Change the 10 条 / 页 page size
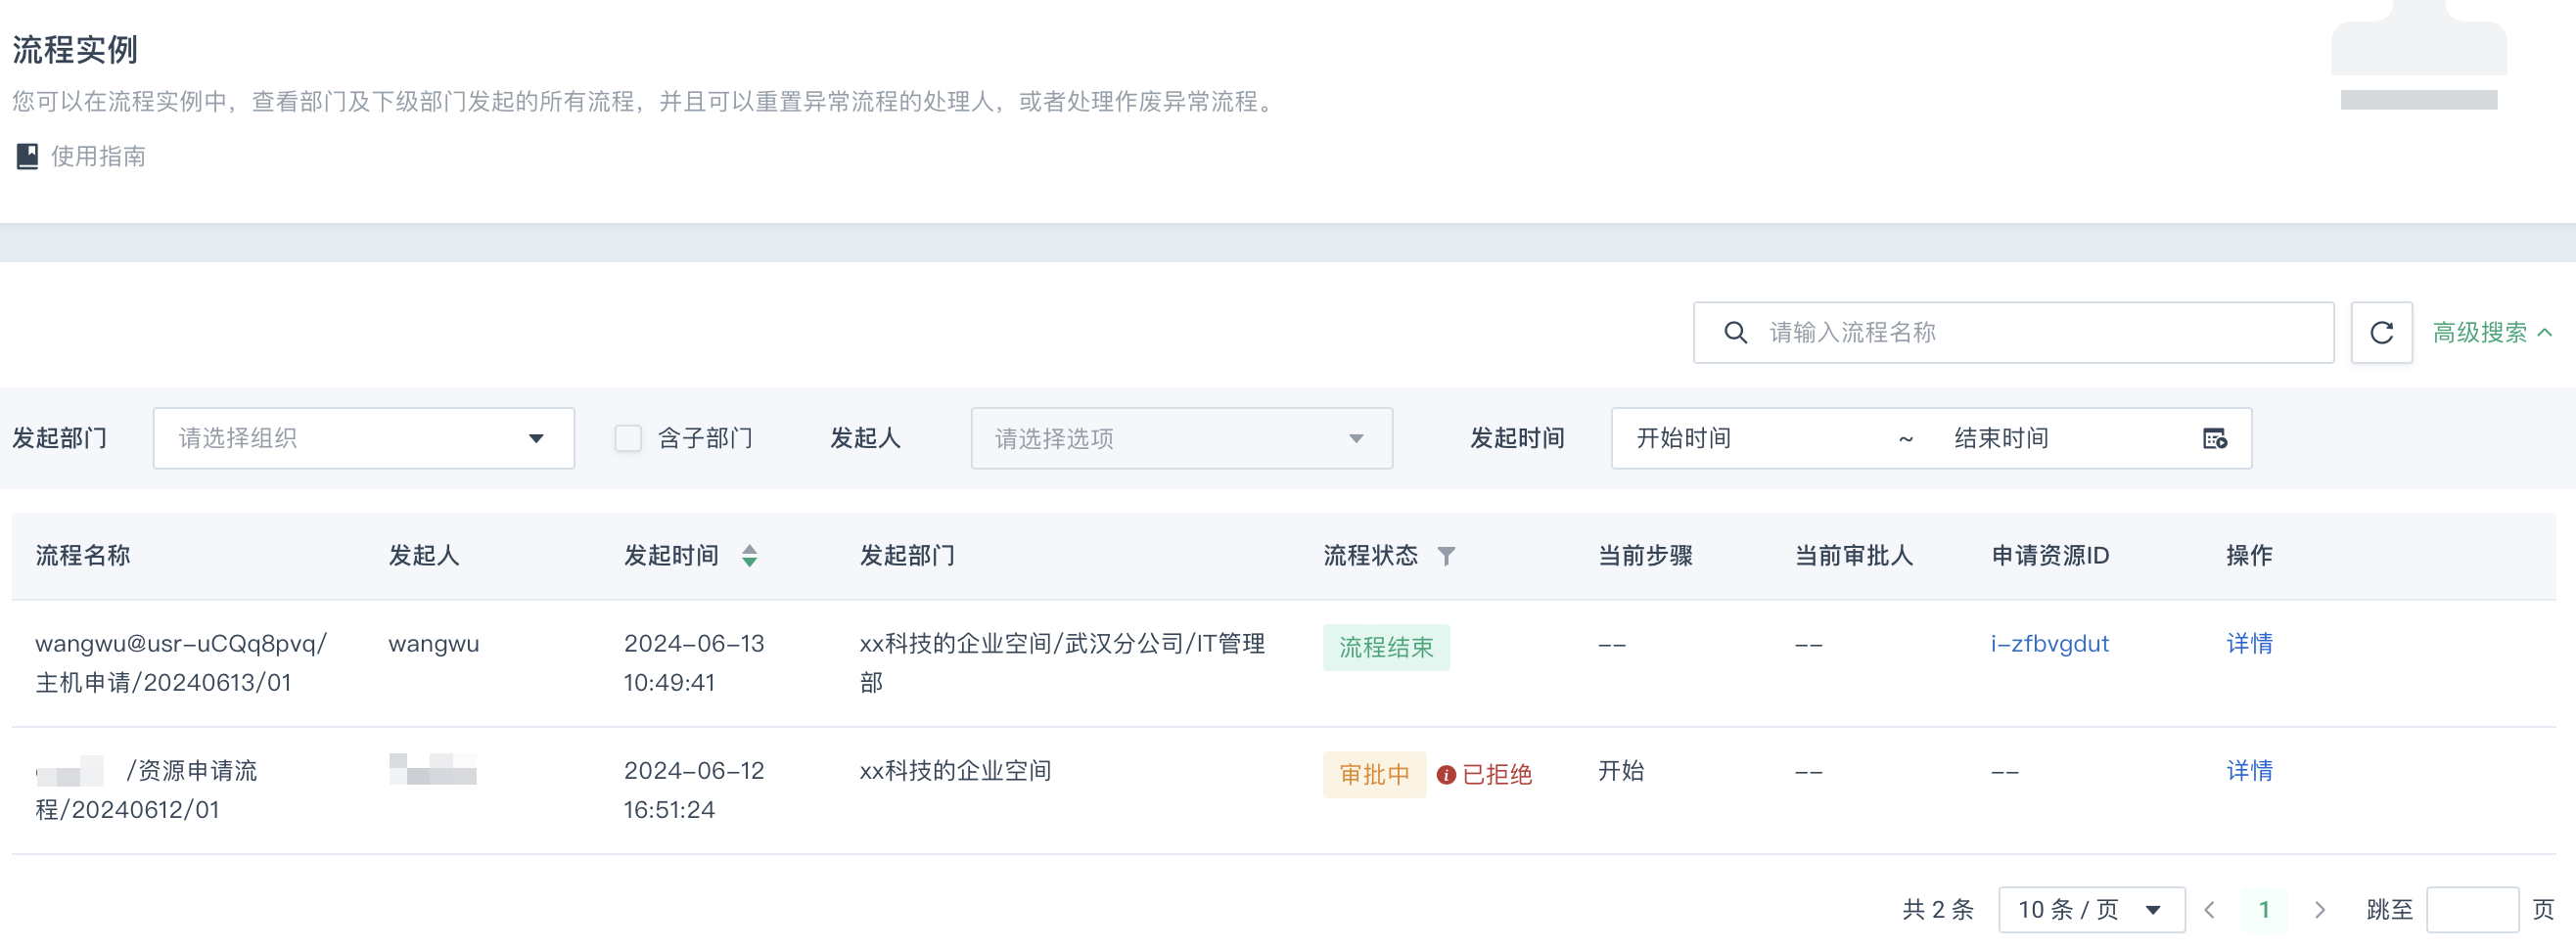Image resolution: width=2576 pixels, height=949 pixels. (x=2090, y=910)
